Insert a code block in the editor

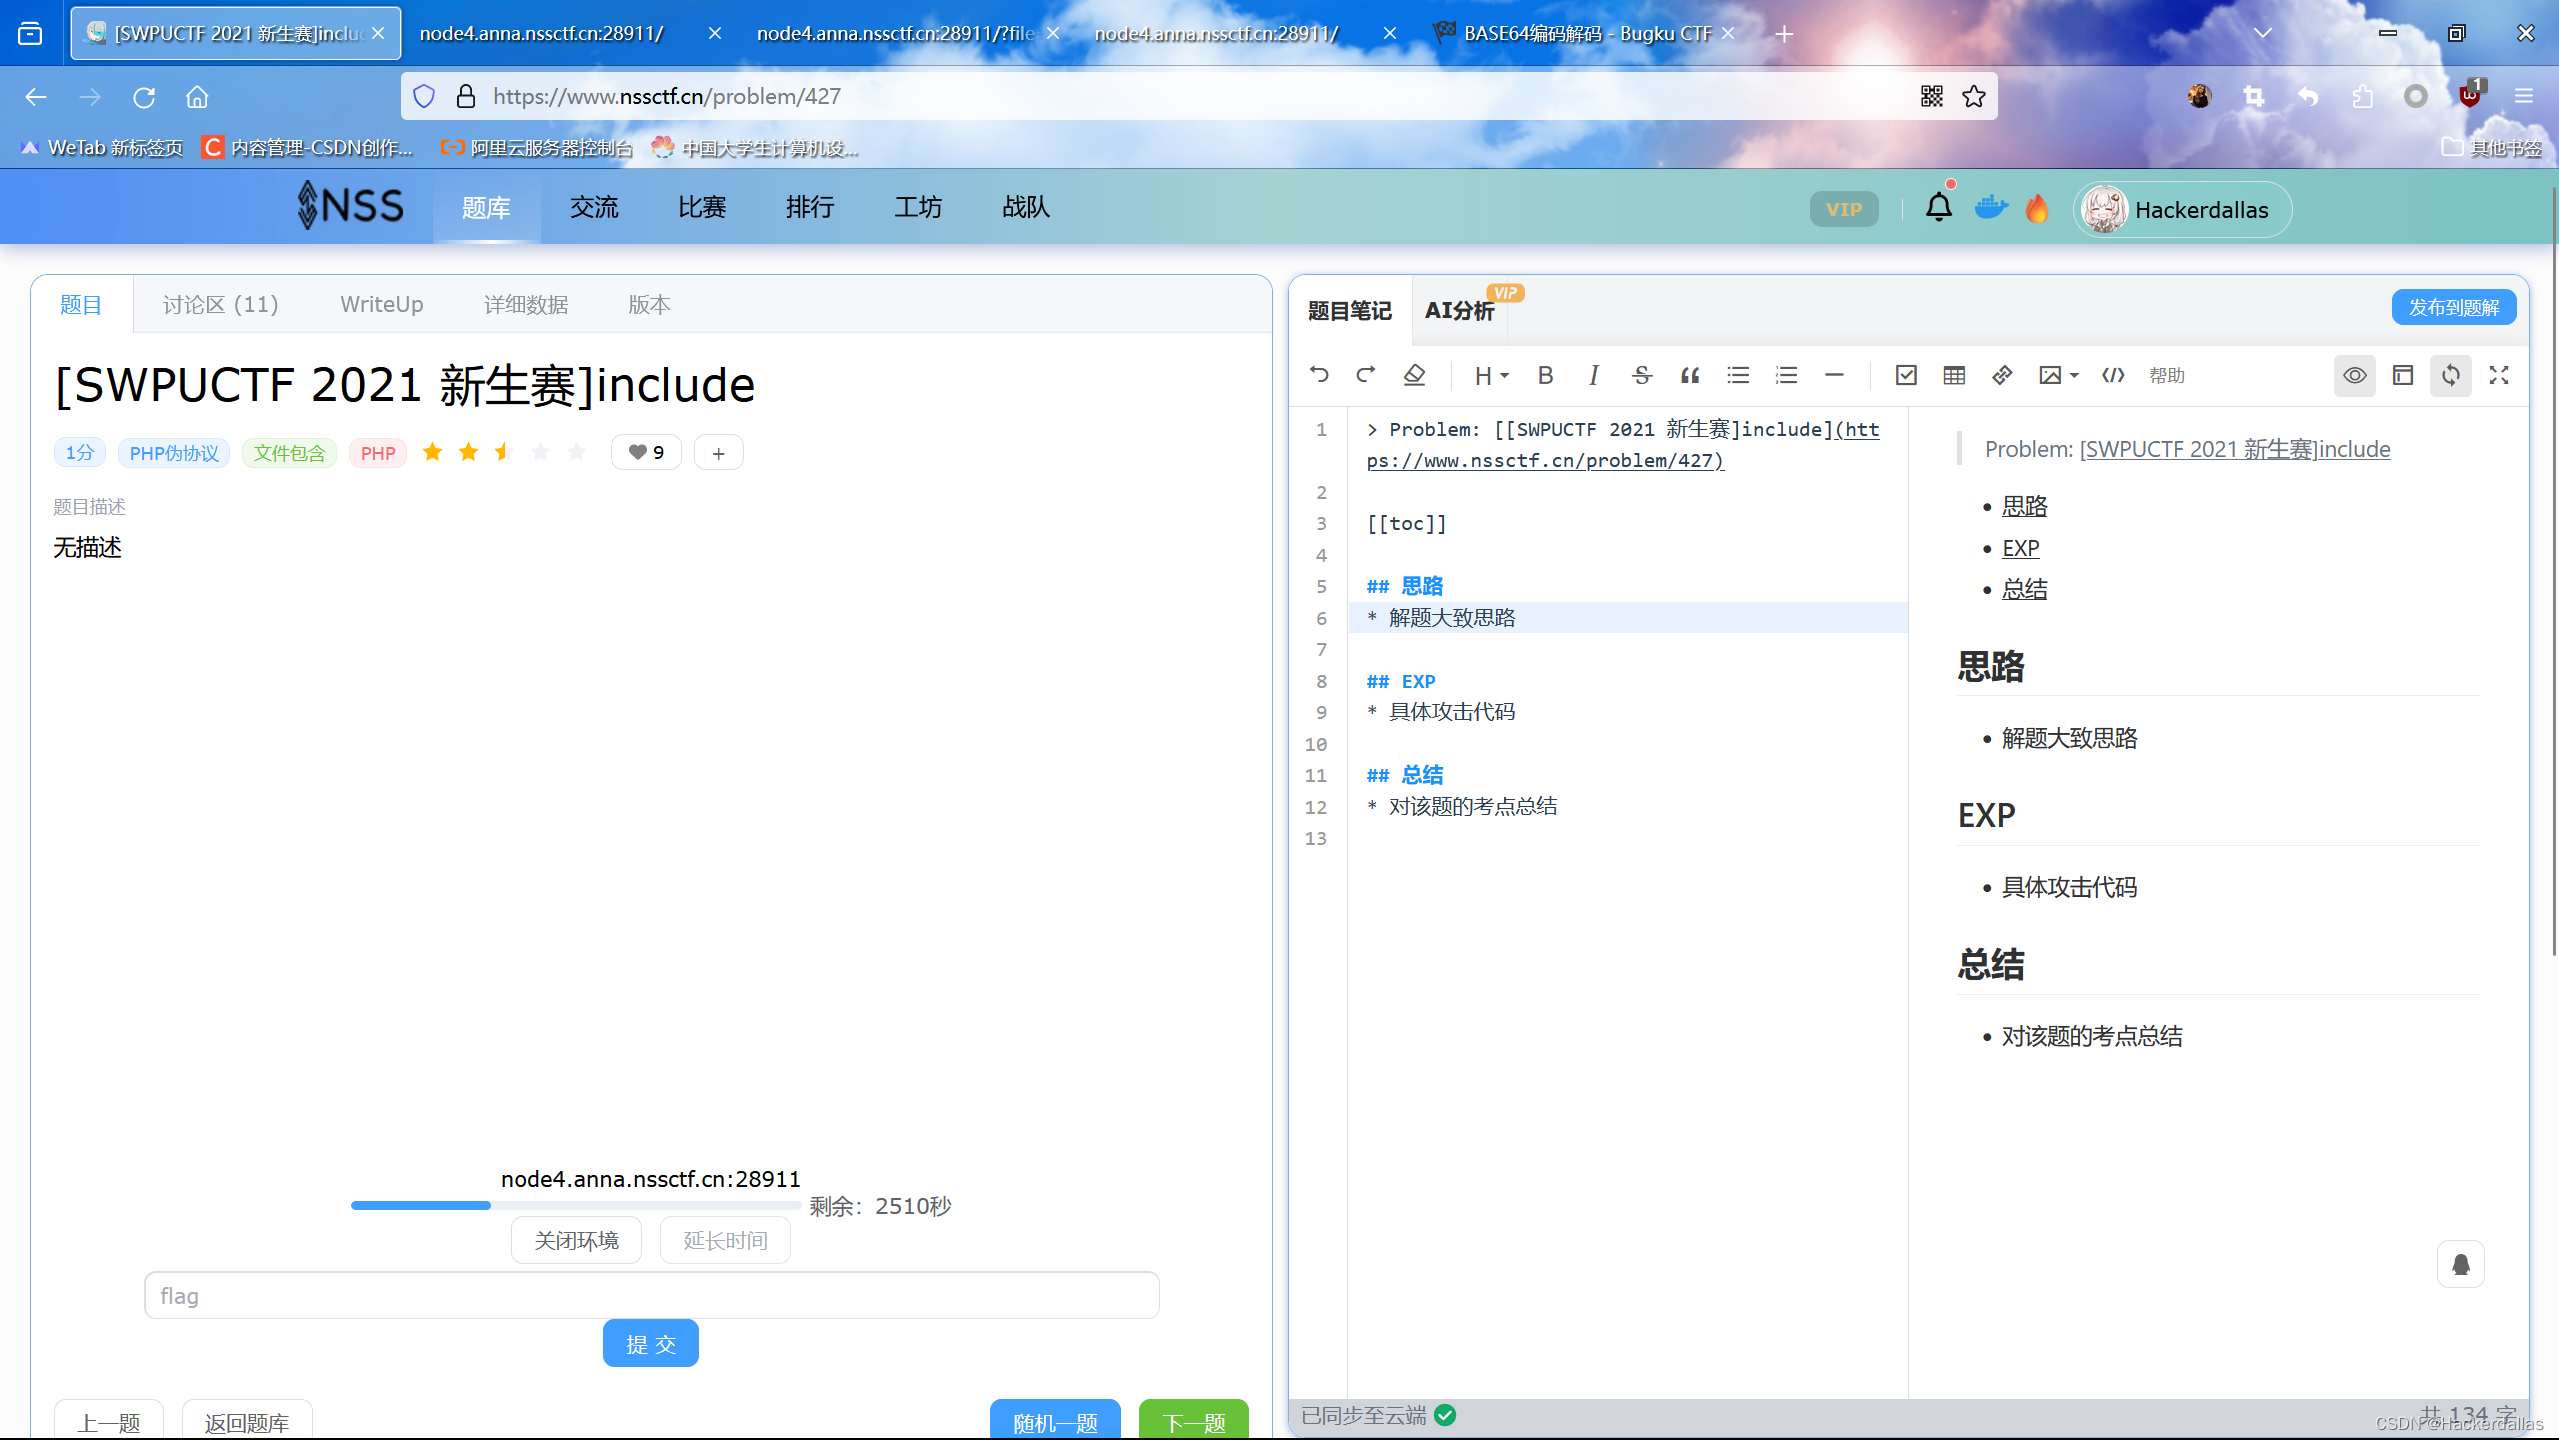pyautogui.click(x=2111, y=375)
